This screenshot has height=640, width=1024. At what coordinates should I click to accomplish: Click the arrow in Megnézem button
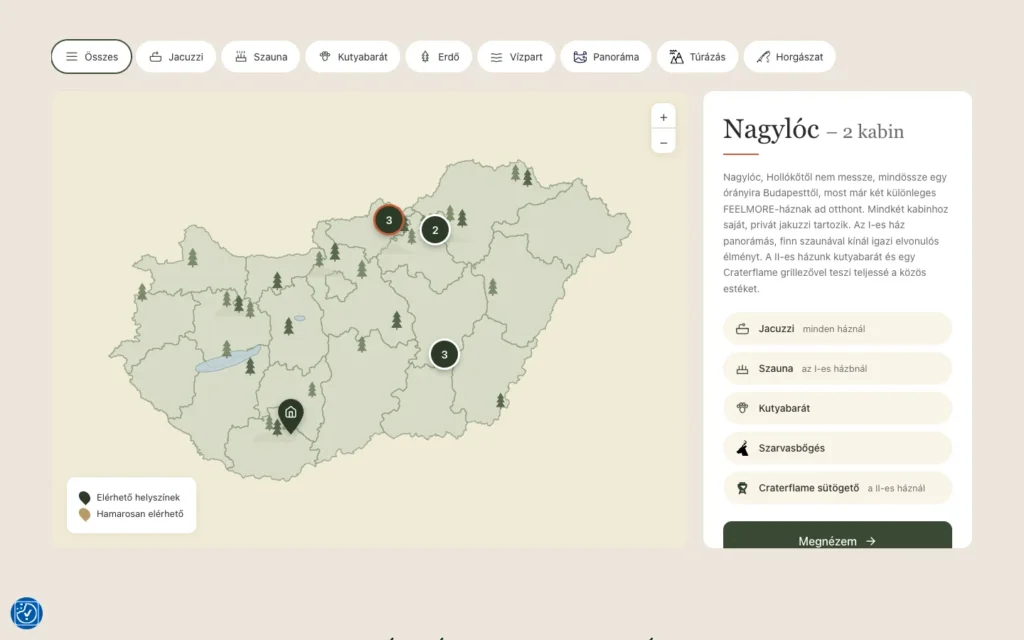[871, 541]
